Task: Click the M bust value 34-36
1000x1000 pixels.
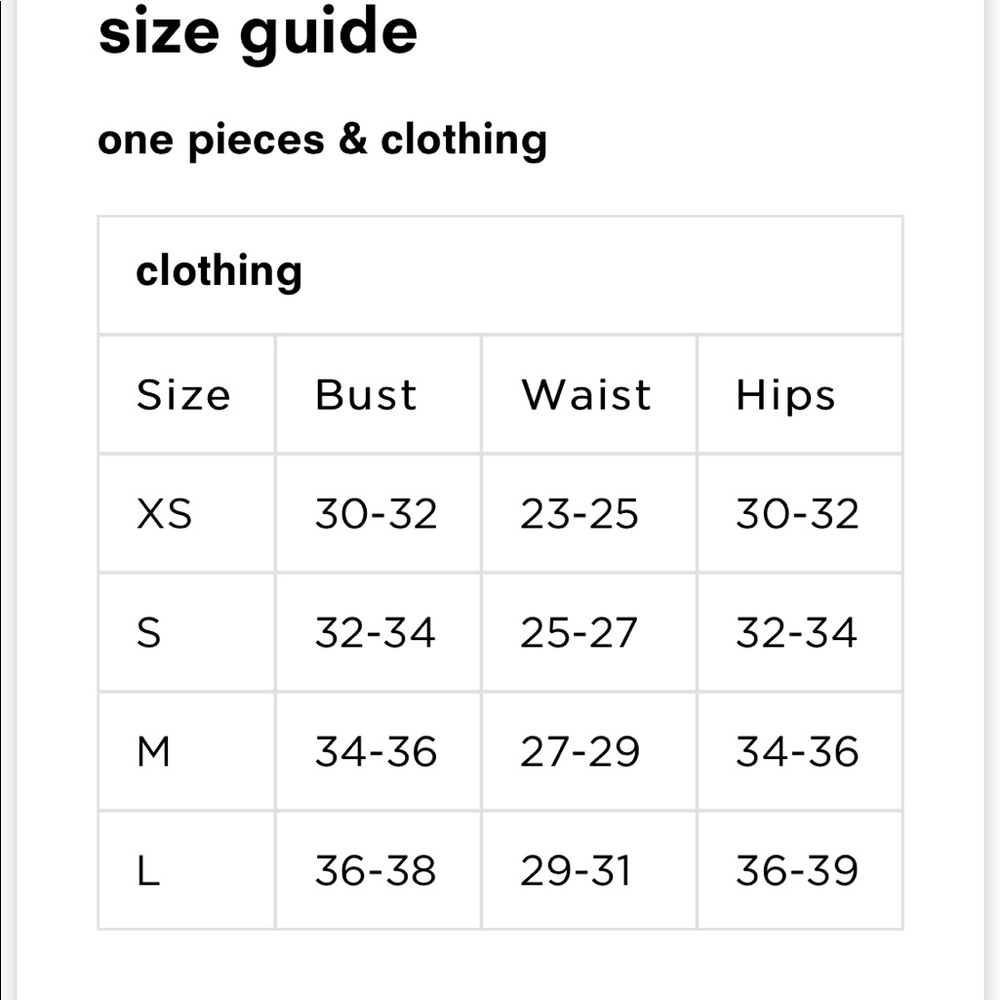Action: (376, 751)
